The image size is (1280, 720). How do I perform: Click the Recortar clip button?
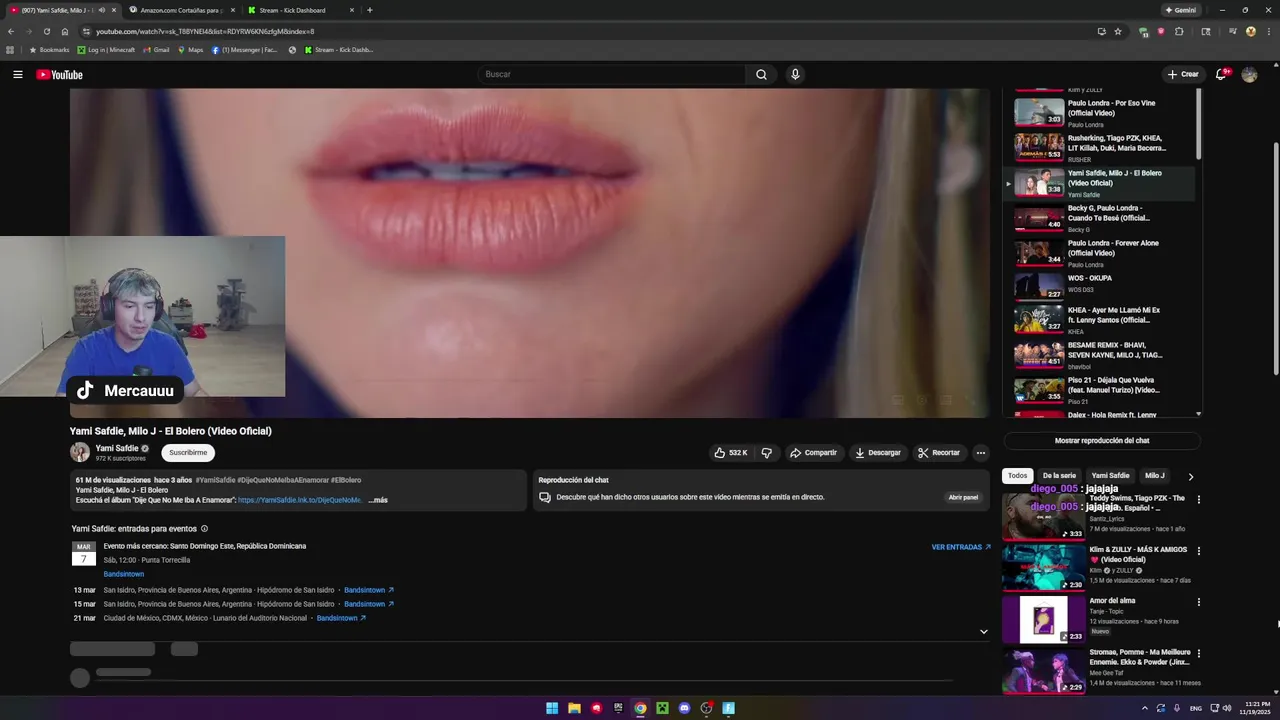pos(939,453)
